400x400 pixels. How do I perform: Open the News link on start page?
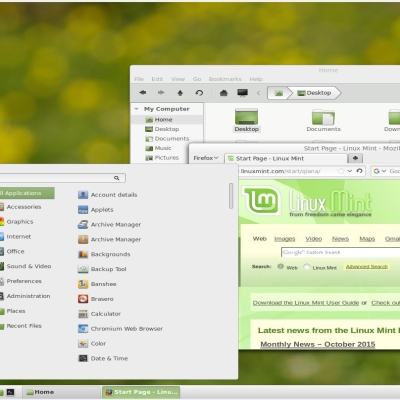click(340, 239)
